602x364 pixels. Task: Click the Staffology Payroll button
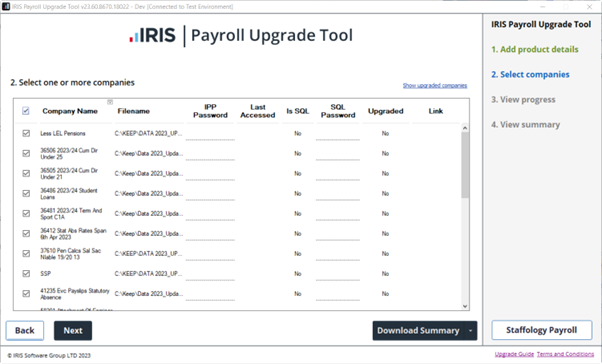pos(541,330)
